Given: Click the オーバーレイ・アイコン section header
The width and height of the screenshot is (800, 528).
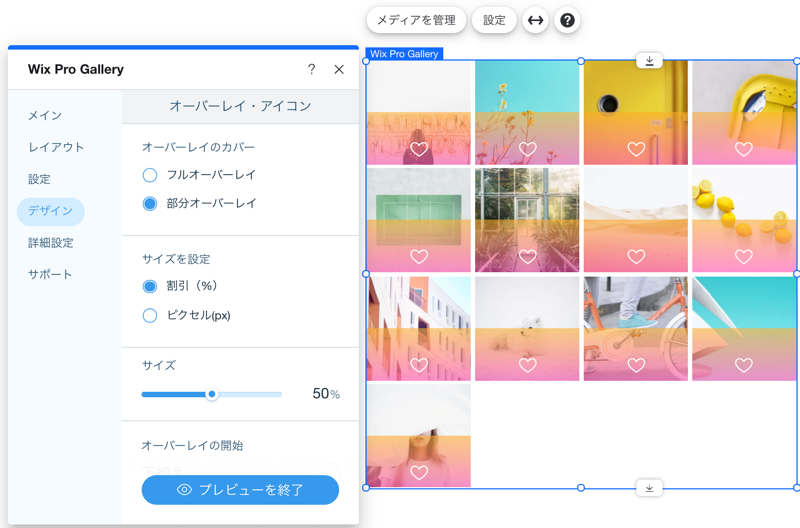Looking at the screenshot, I should (x=240, y=106).
